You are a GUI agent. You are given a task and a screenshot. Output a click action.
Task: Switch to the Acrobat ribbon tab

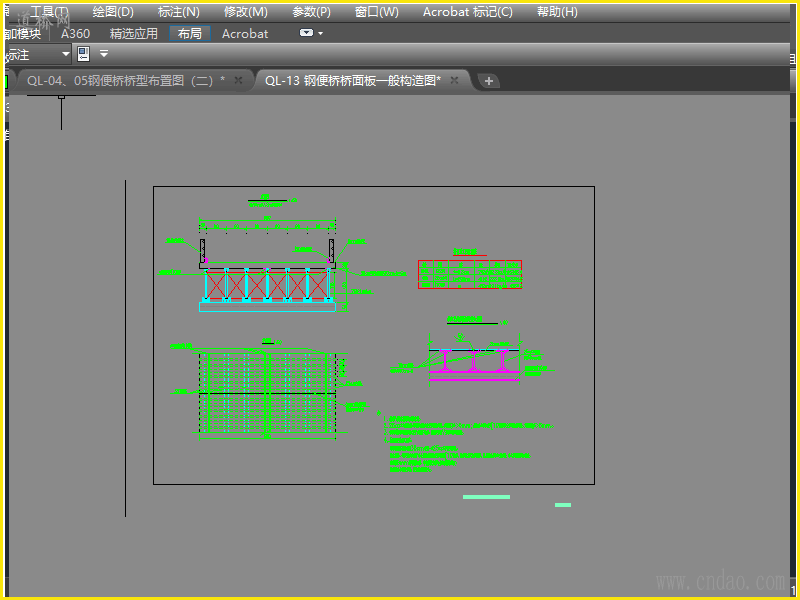(245, 33)
